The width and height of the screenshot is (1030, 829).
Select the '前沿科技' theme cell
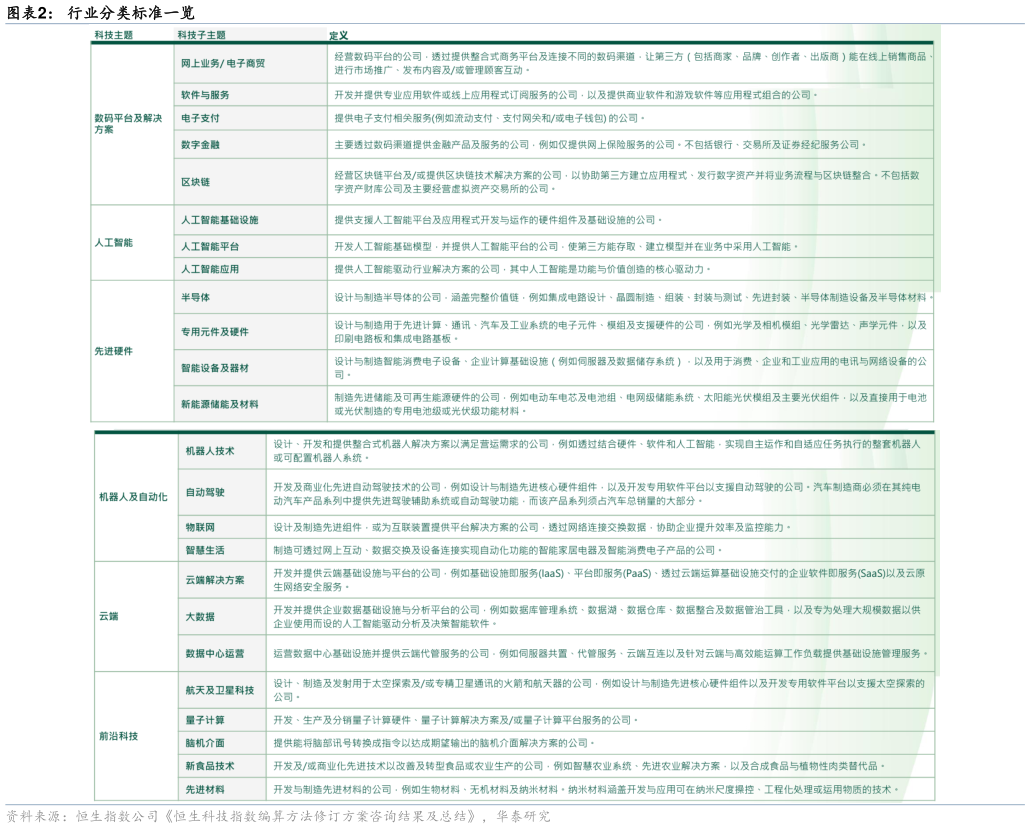136,736
